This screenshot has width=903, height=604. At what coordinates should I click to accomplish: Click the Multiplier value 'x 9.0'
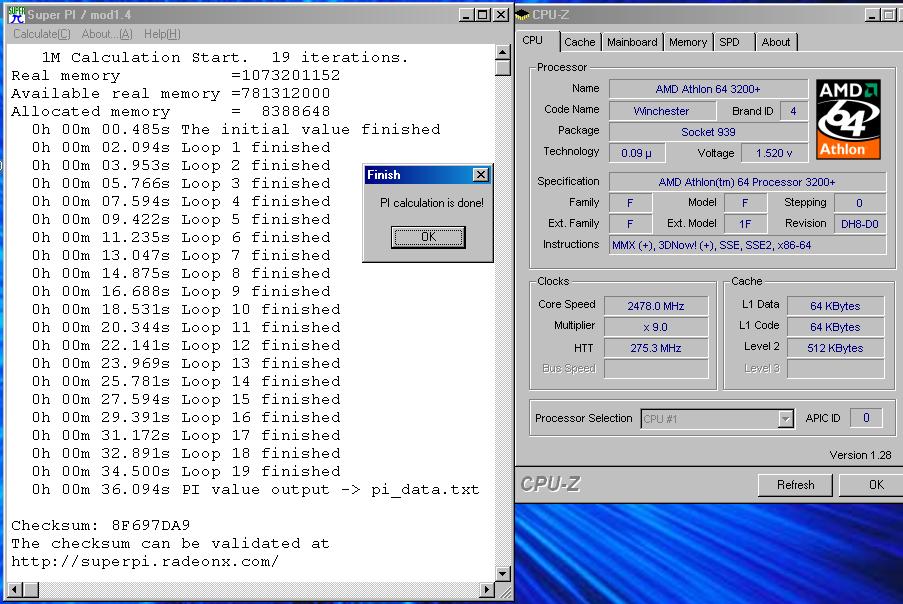tap(656, 327)
